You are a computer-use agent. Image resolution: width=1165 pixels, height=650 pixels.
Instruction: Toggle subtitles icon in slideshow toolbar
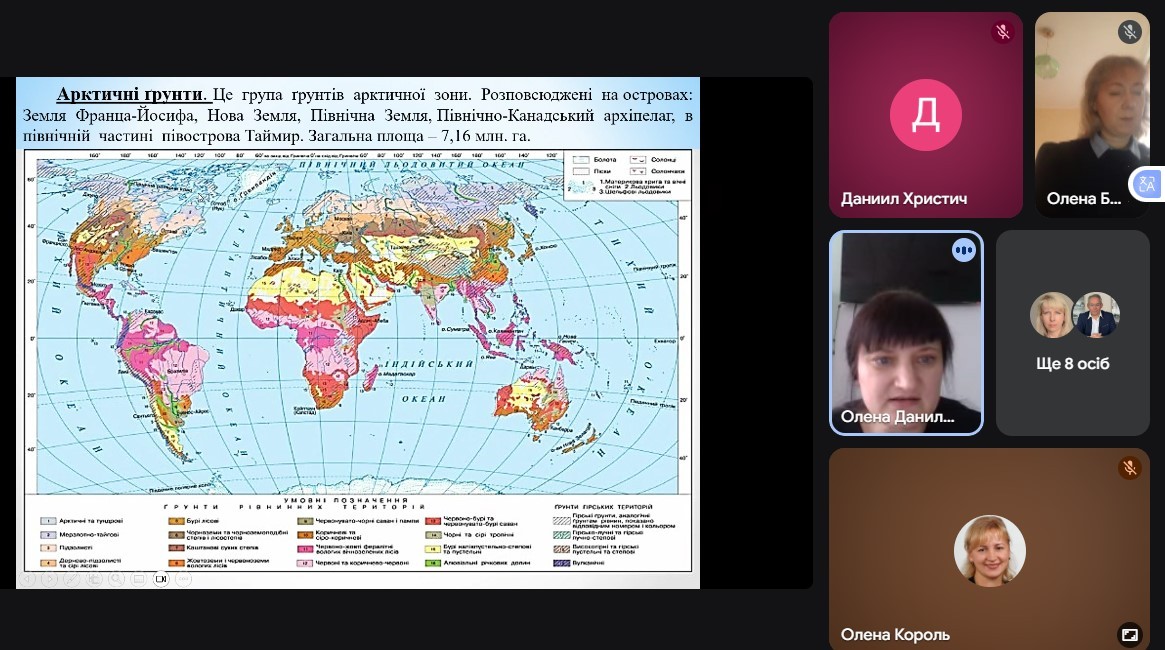click(x=139, y=578)
